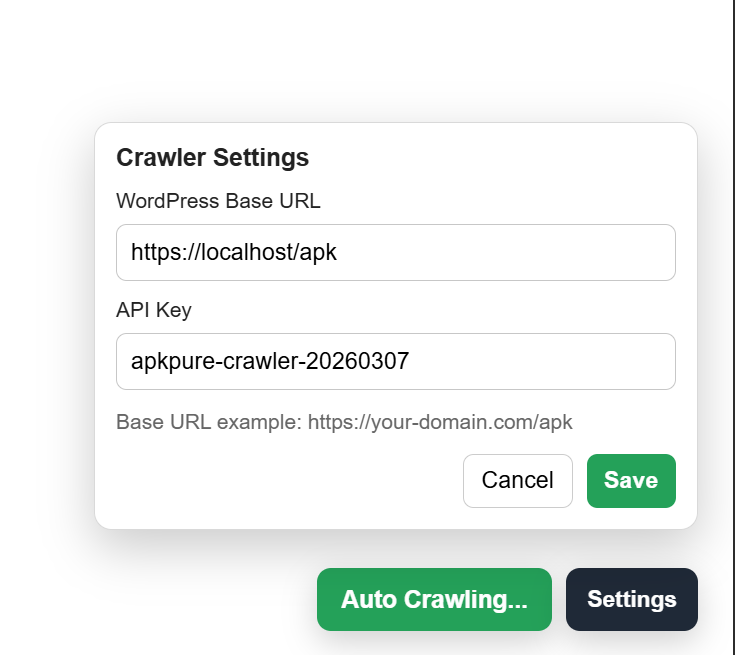The height and width of the screenshot is (655, 735).
Task: Click the WordPress Base URL label
Action: [x=218, y=201]
